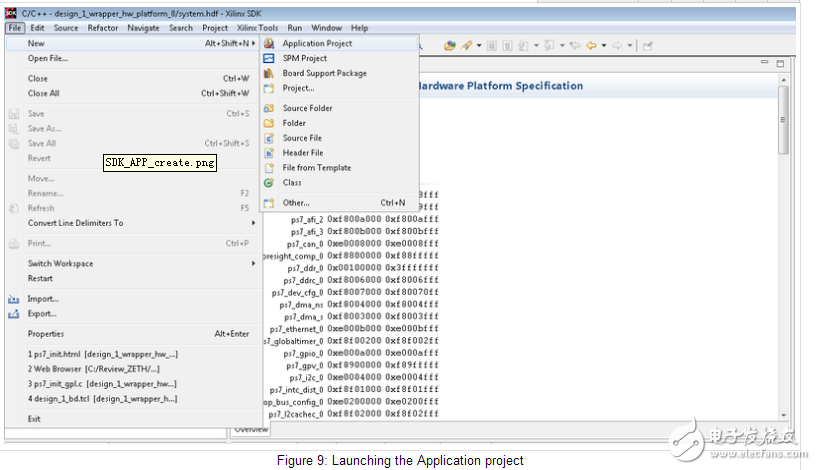Select File from Template entry
The width and height of the screenshot is (816, 470).
click(316, 168)
